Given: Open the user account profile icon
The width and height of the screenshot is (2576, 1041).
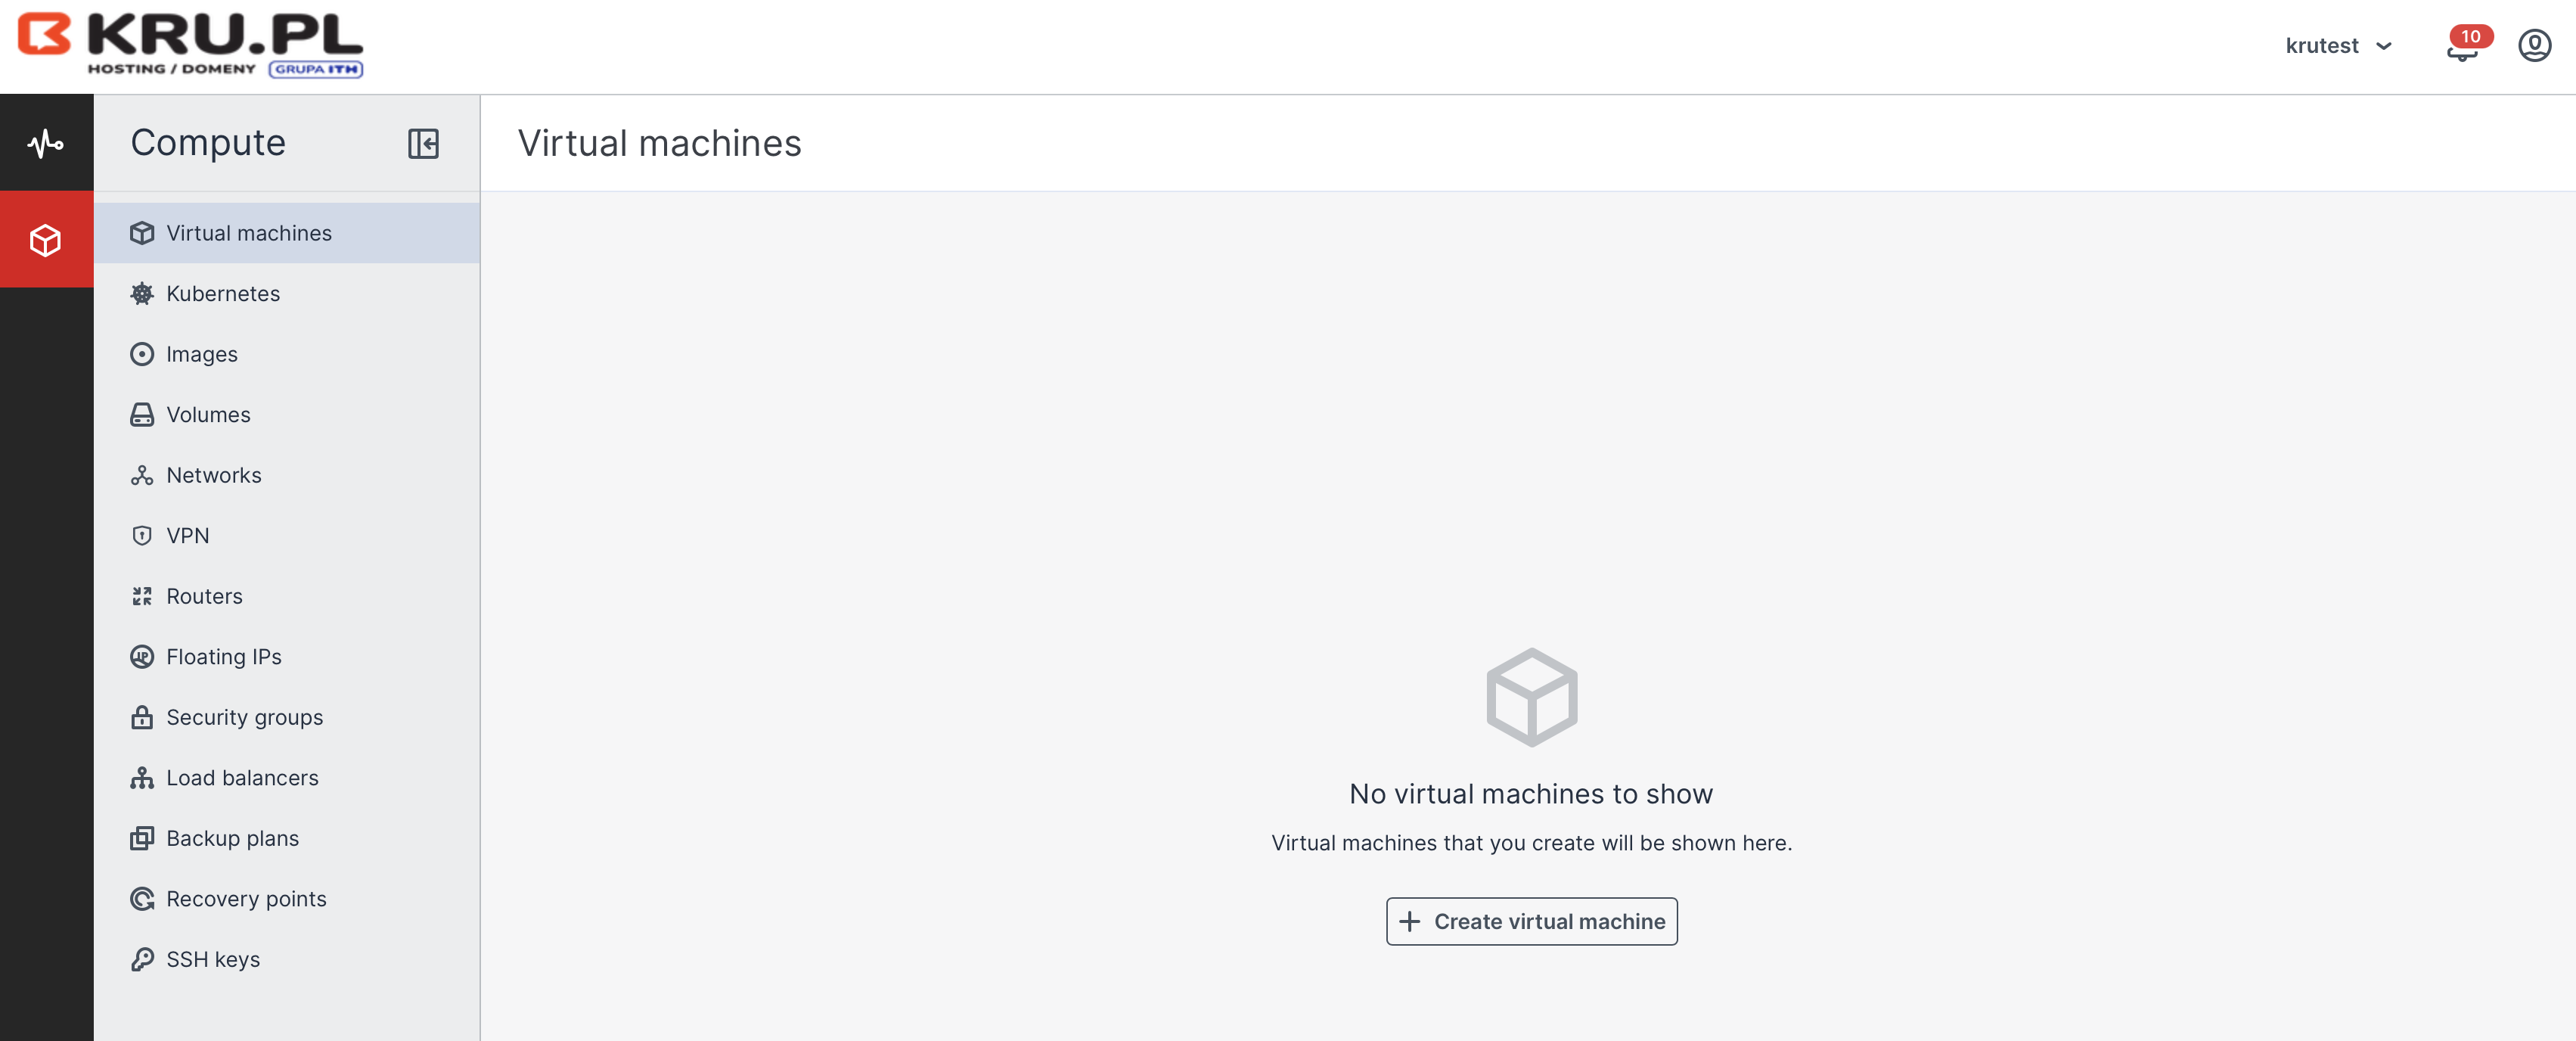Looking at the screenshot, I should 2534,46.
